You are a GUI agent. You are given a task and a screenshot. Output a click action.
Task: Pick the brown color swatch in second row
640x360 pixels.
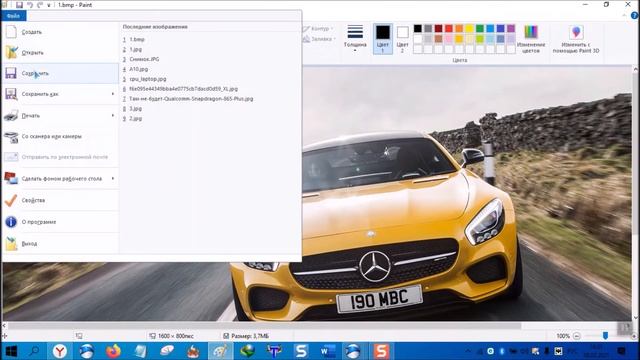[438, 39]
